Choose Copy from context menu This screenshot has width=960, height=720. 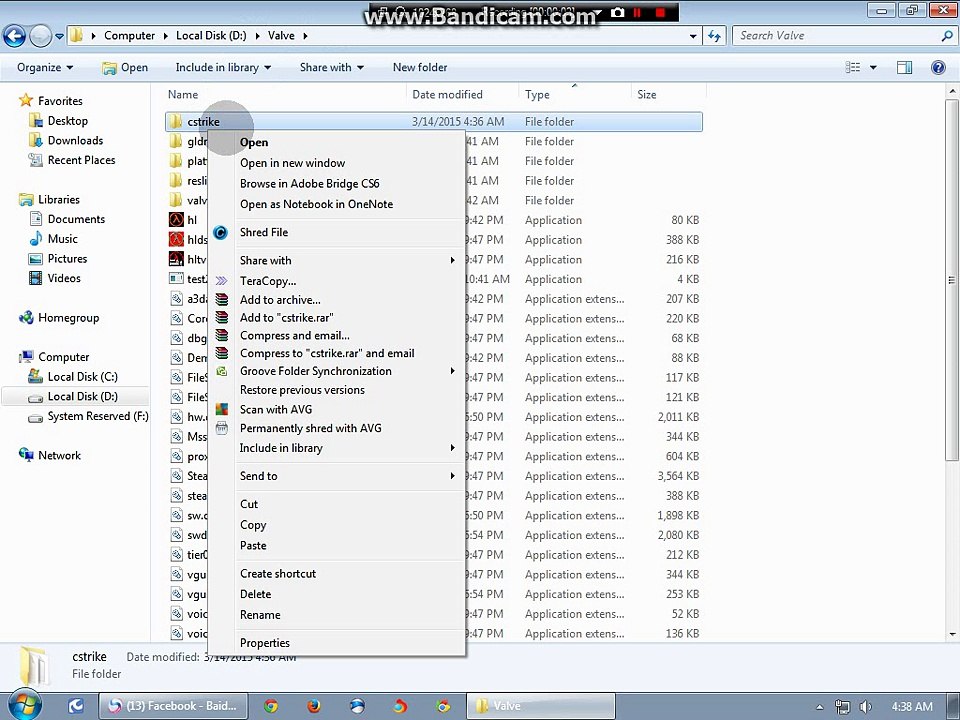pos(253,525)
